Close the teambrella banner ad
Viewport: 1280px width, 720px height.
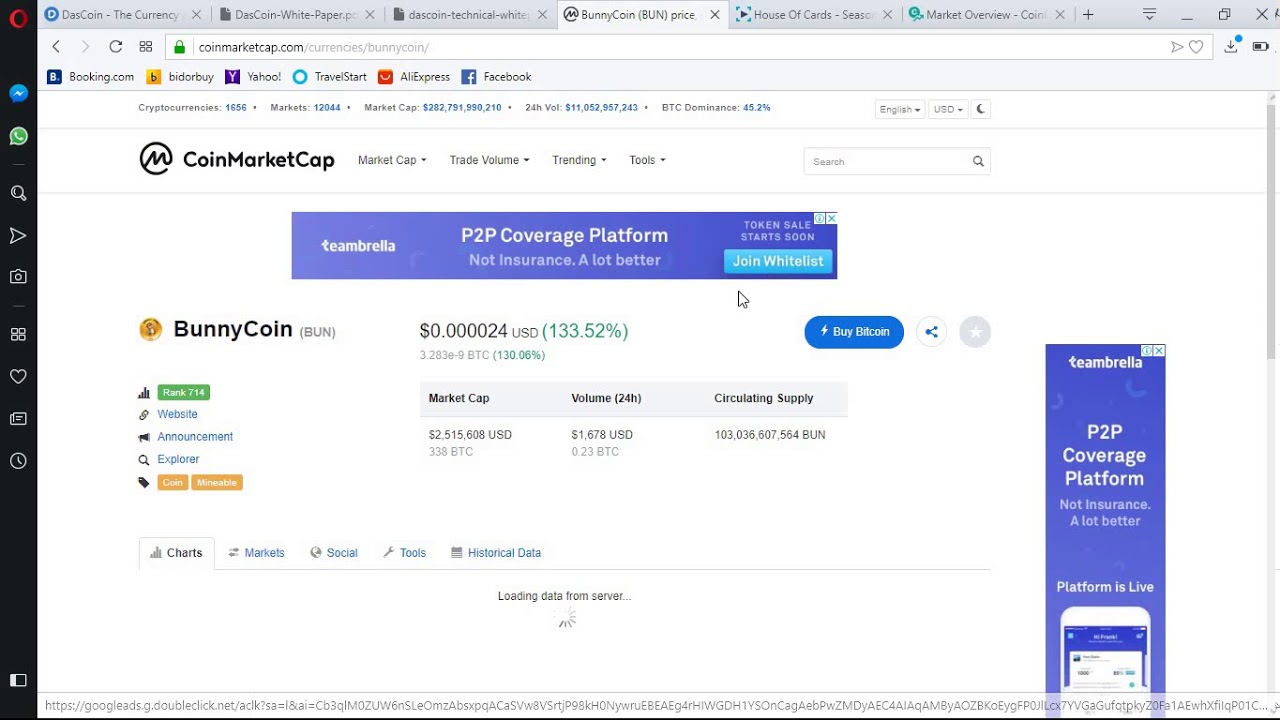tap(831, 218)
